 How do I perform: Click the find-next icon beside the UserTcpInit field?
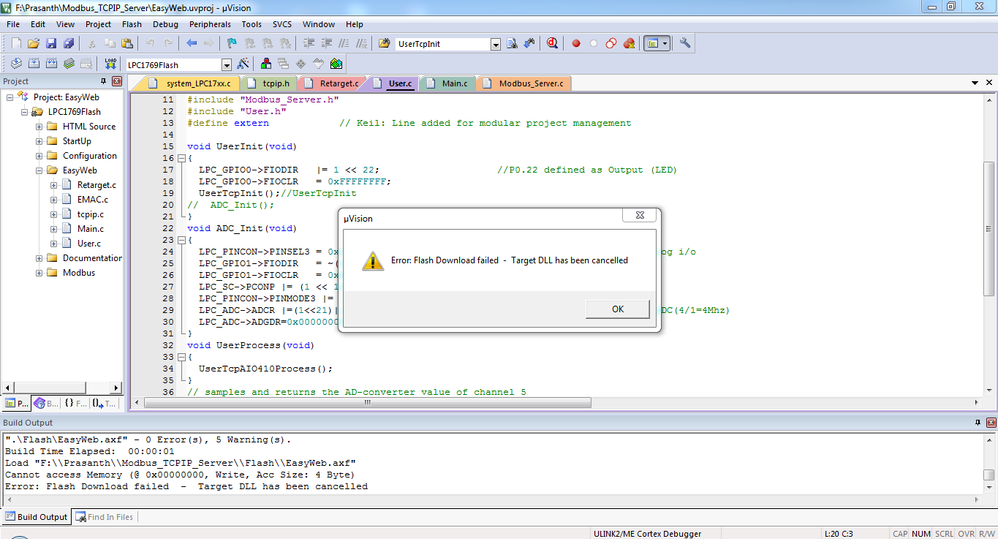coord(512,43)
